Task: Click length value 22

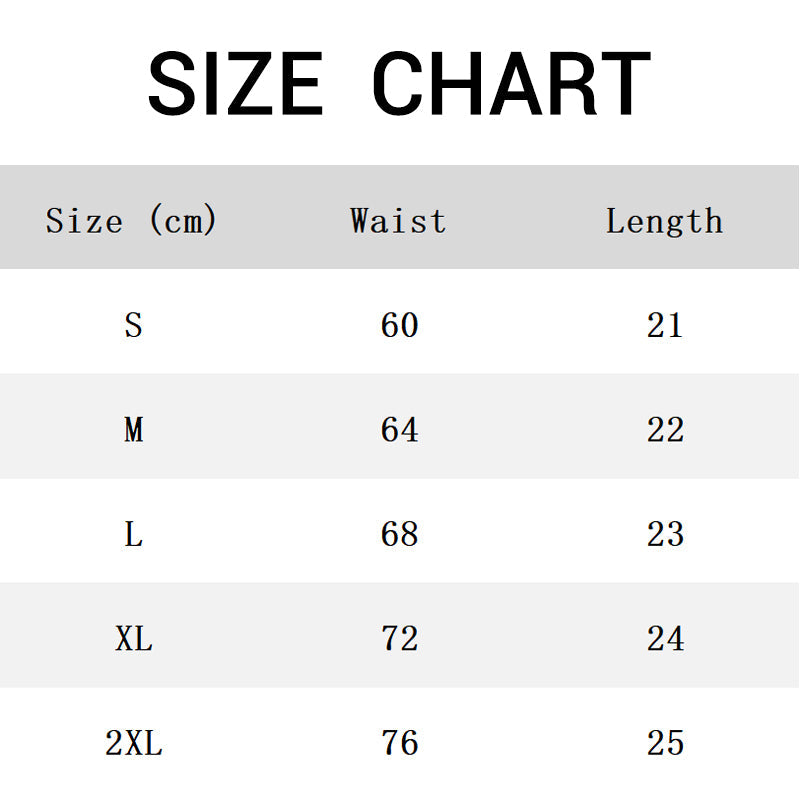Action: [664, 430]
